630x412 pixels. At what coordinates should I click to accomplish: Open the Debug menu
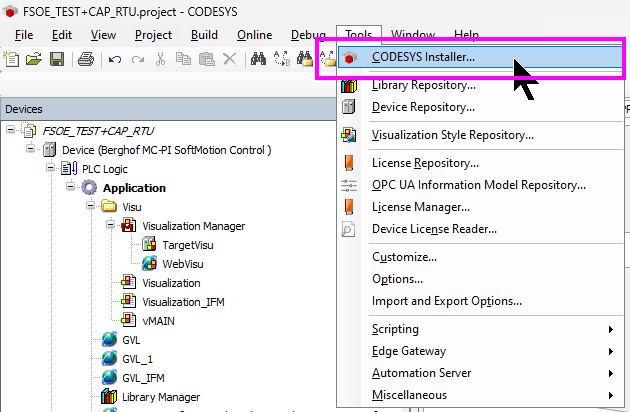309,35
